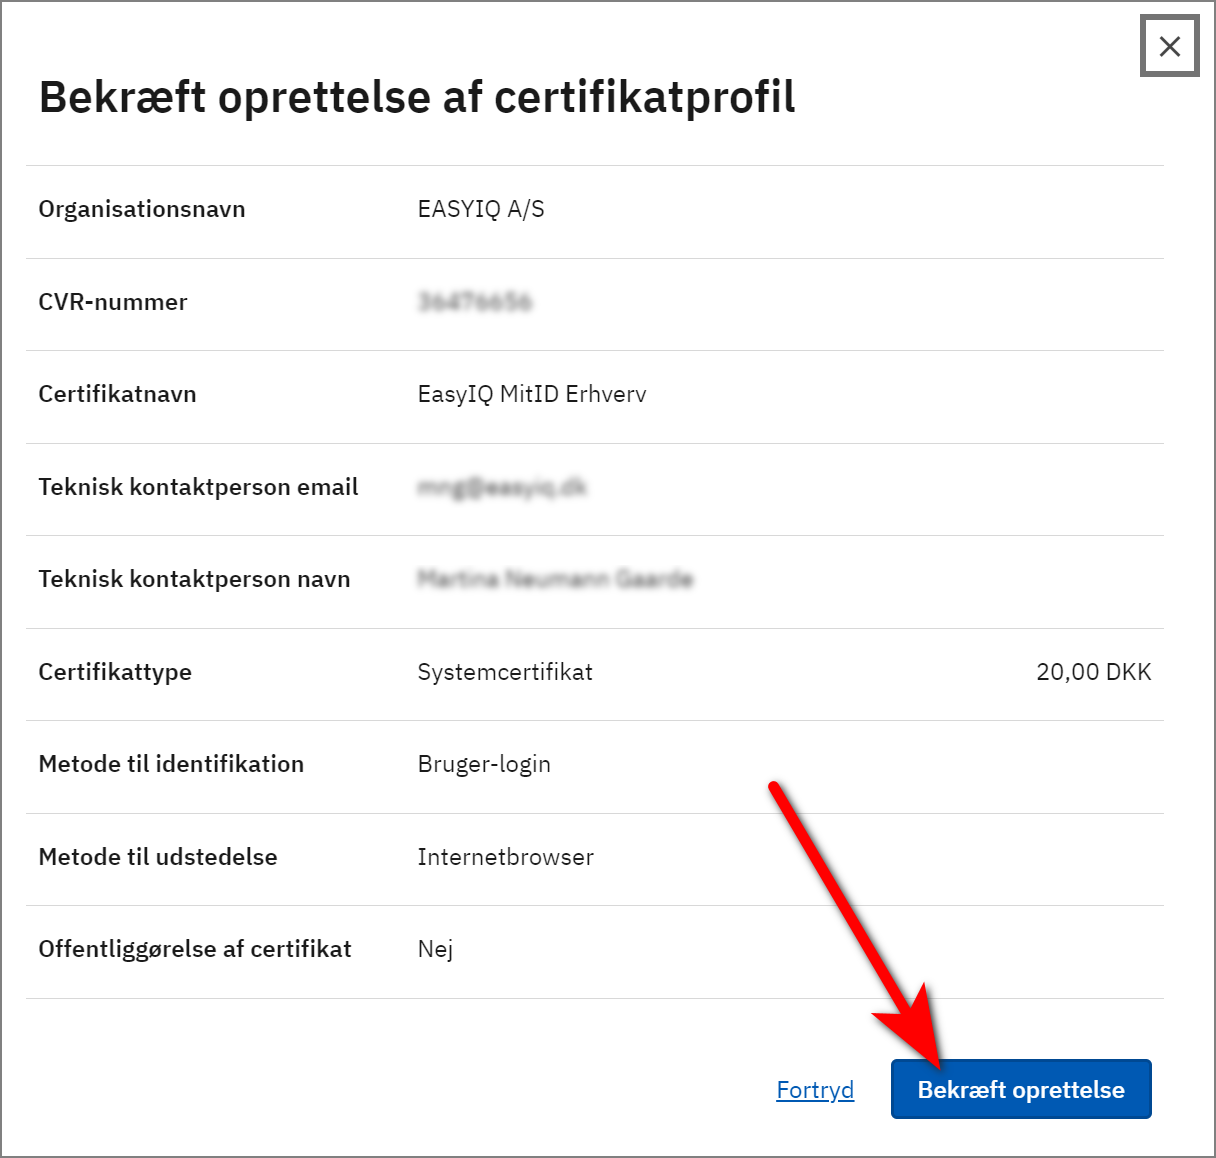Select the organisation value 'EASYIQ A/S'
The width and height of the screenshot is (1216, 1158).
tap(481, 209)
